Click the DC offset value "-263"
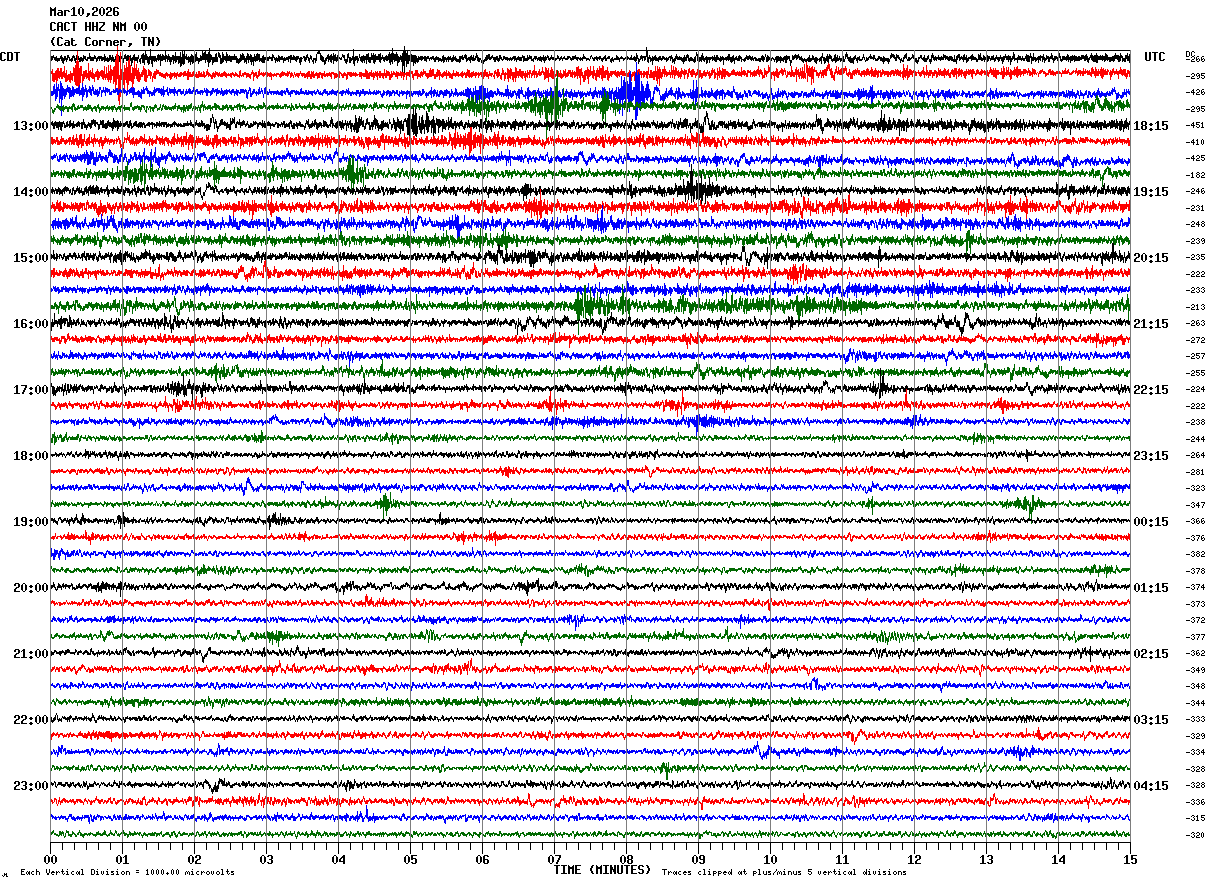This screenshot has height=886, width=1210. (x=1195, y=324)
